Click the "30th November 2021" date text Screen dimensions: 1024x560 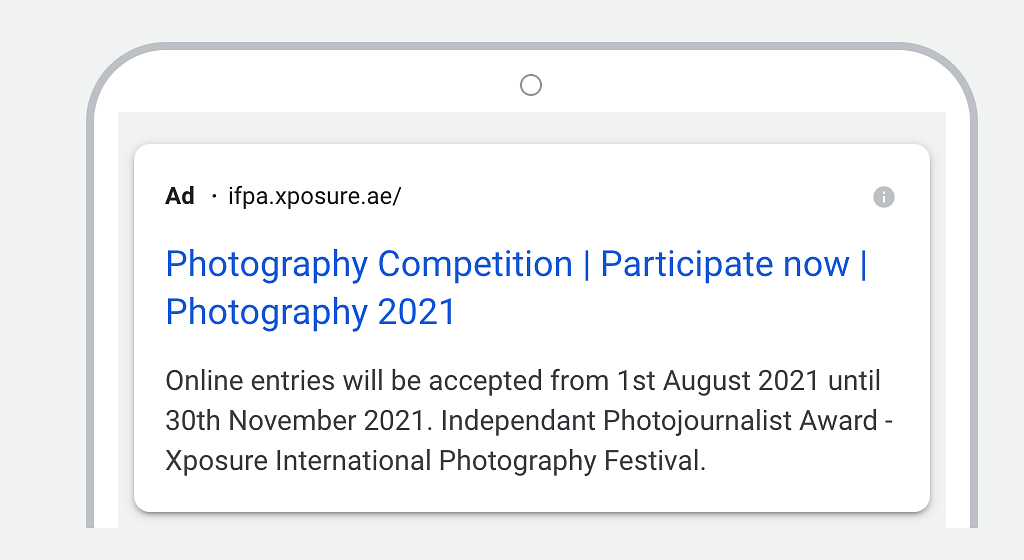(297, 421)
